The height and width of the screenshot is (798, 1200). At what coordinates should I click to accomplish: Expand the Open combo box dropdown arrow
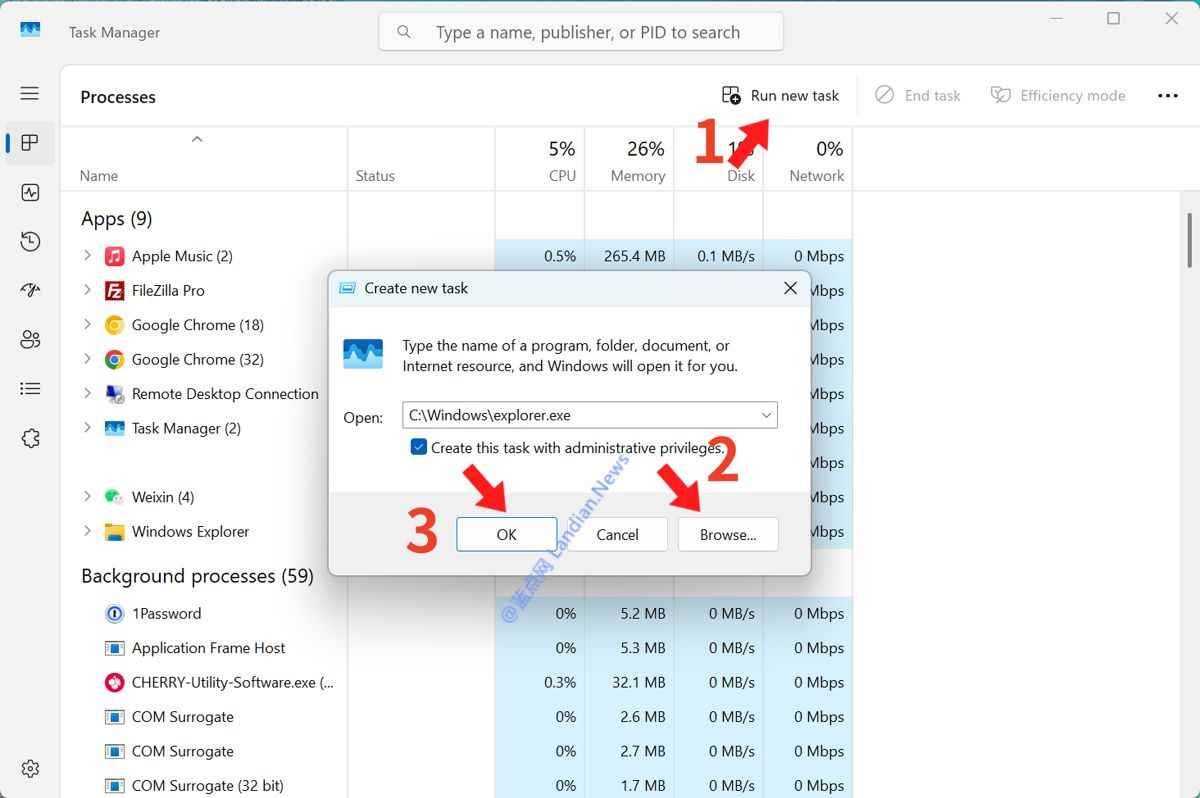[x=766, y=415]
